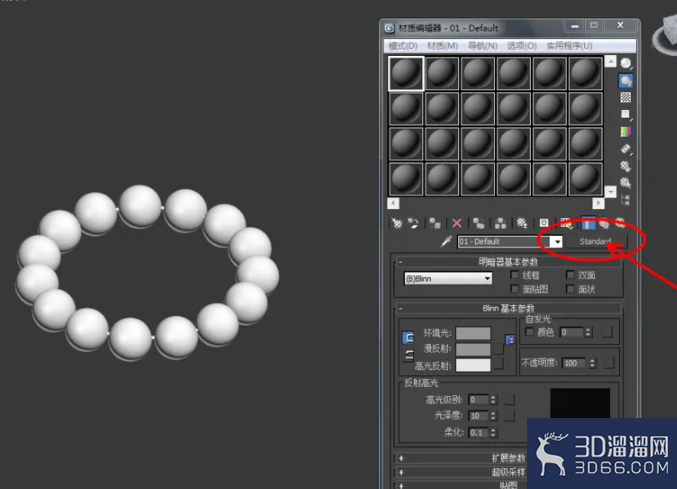Click the Standard material type button
The height and width of the screenshot is (489, 677).
point(596,241)
